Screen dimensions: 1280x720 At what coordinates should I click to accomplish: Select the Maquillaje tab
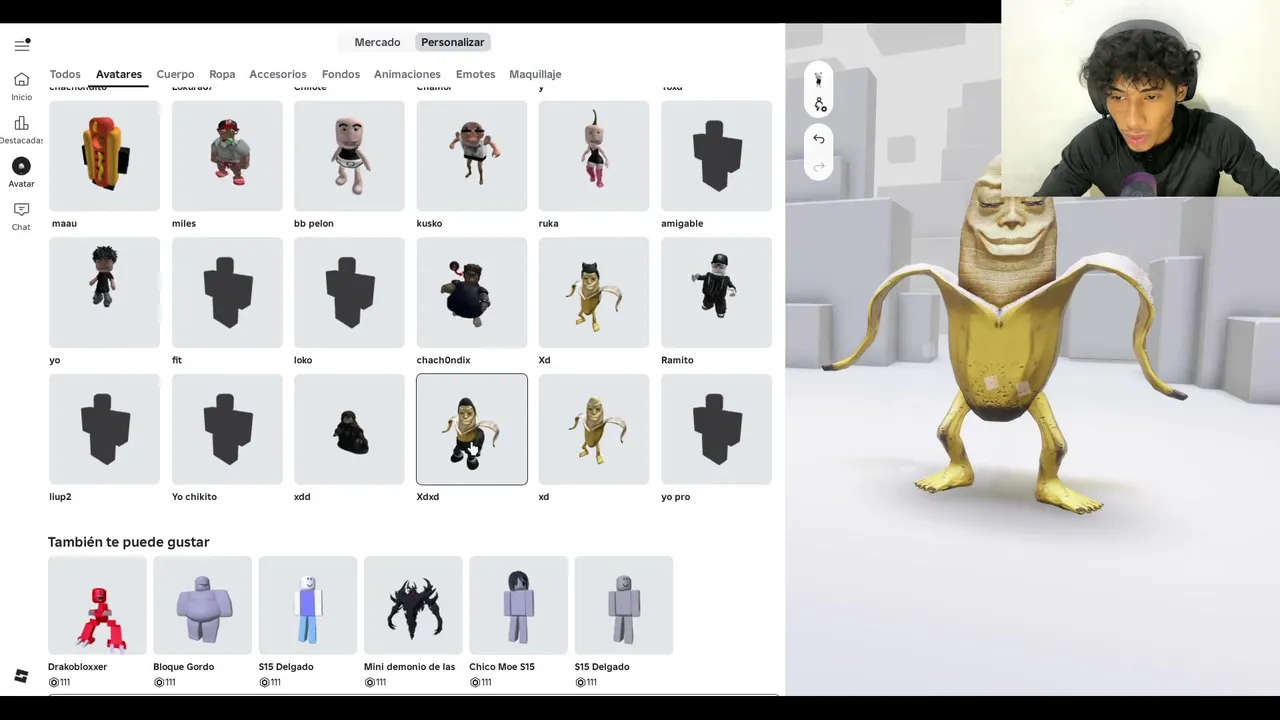point(535,74)
